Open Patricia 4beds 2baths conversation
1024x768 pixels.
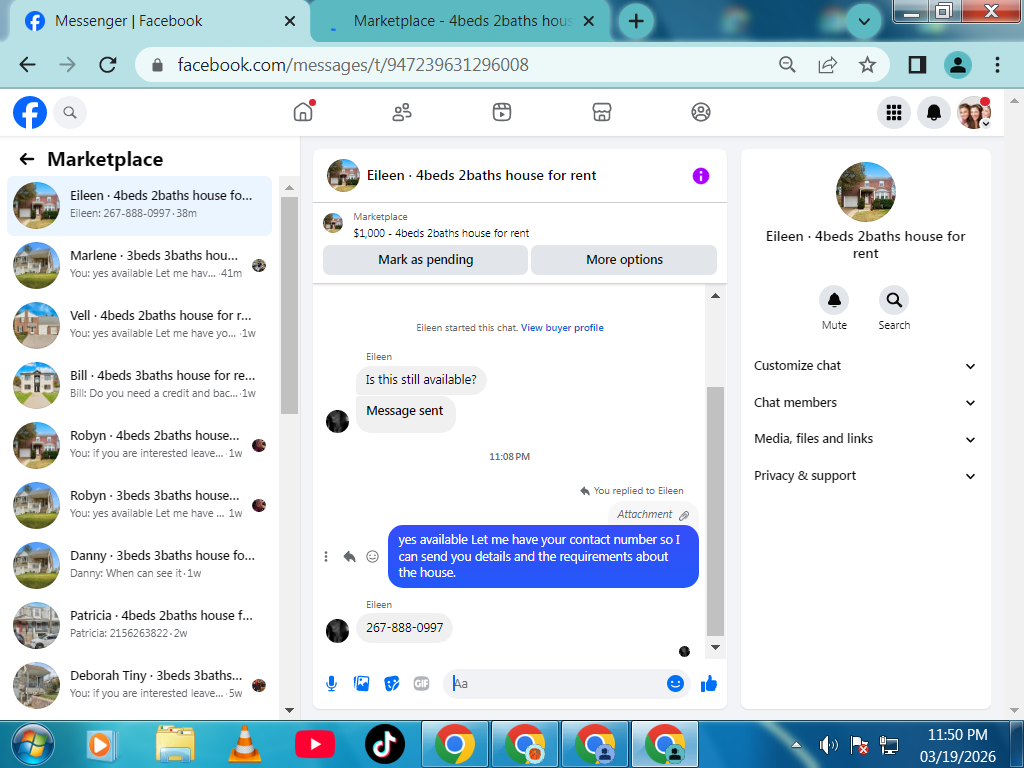point(140,626)
